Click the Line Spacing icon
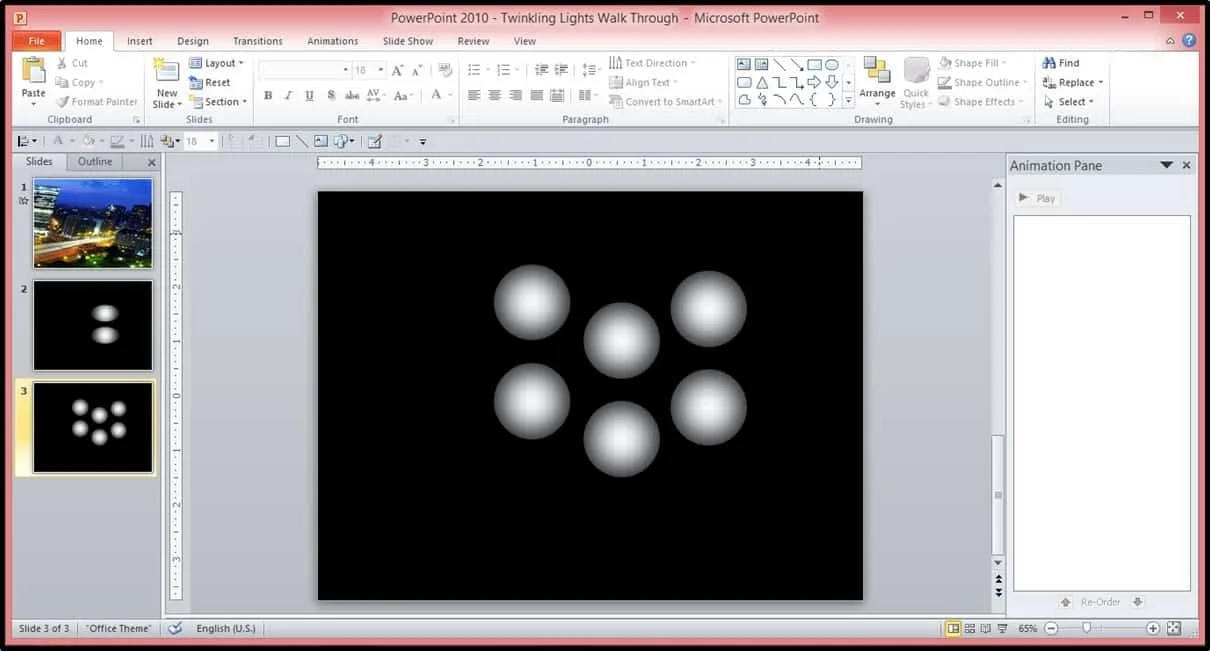 pos(589,70)
